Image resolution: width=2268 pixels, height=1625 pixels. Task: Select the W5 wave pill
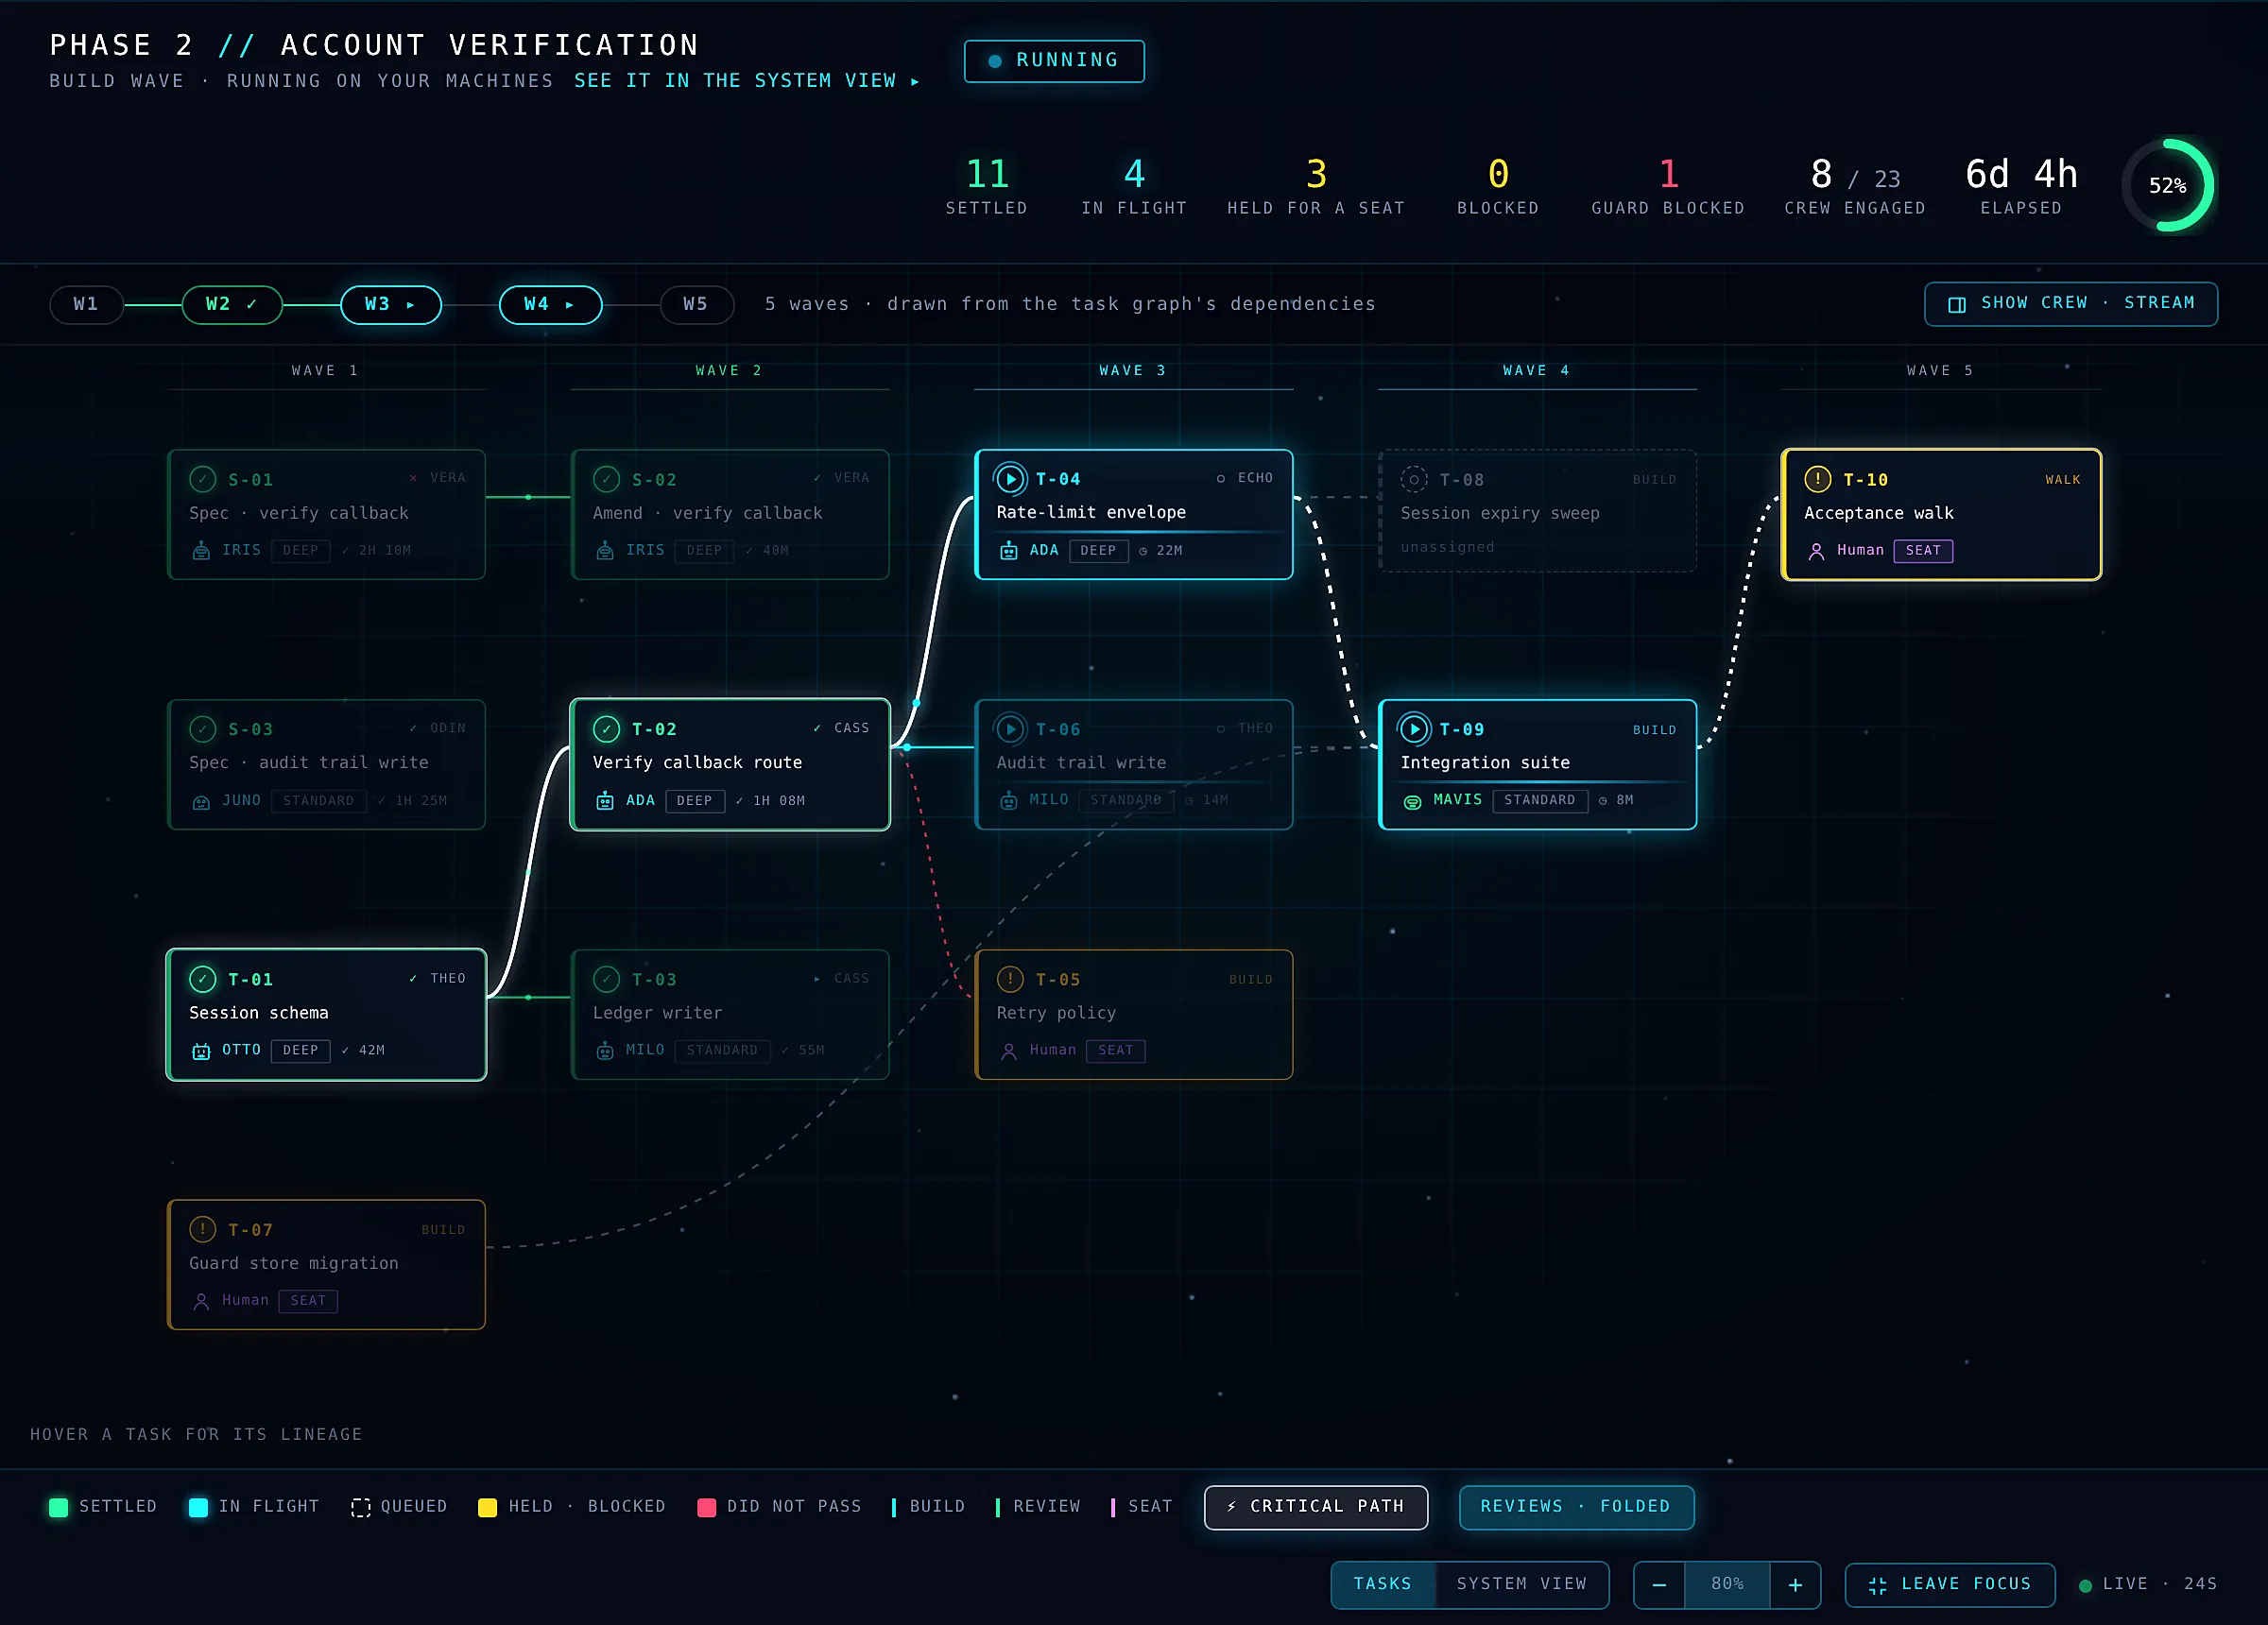tap(697, 304)
